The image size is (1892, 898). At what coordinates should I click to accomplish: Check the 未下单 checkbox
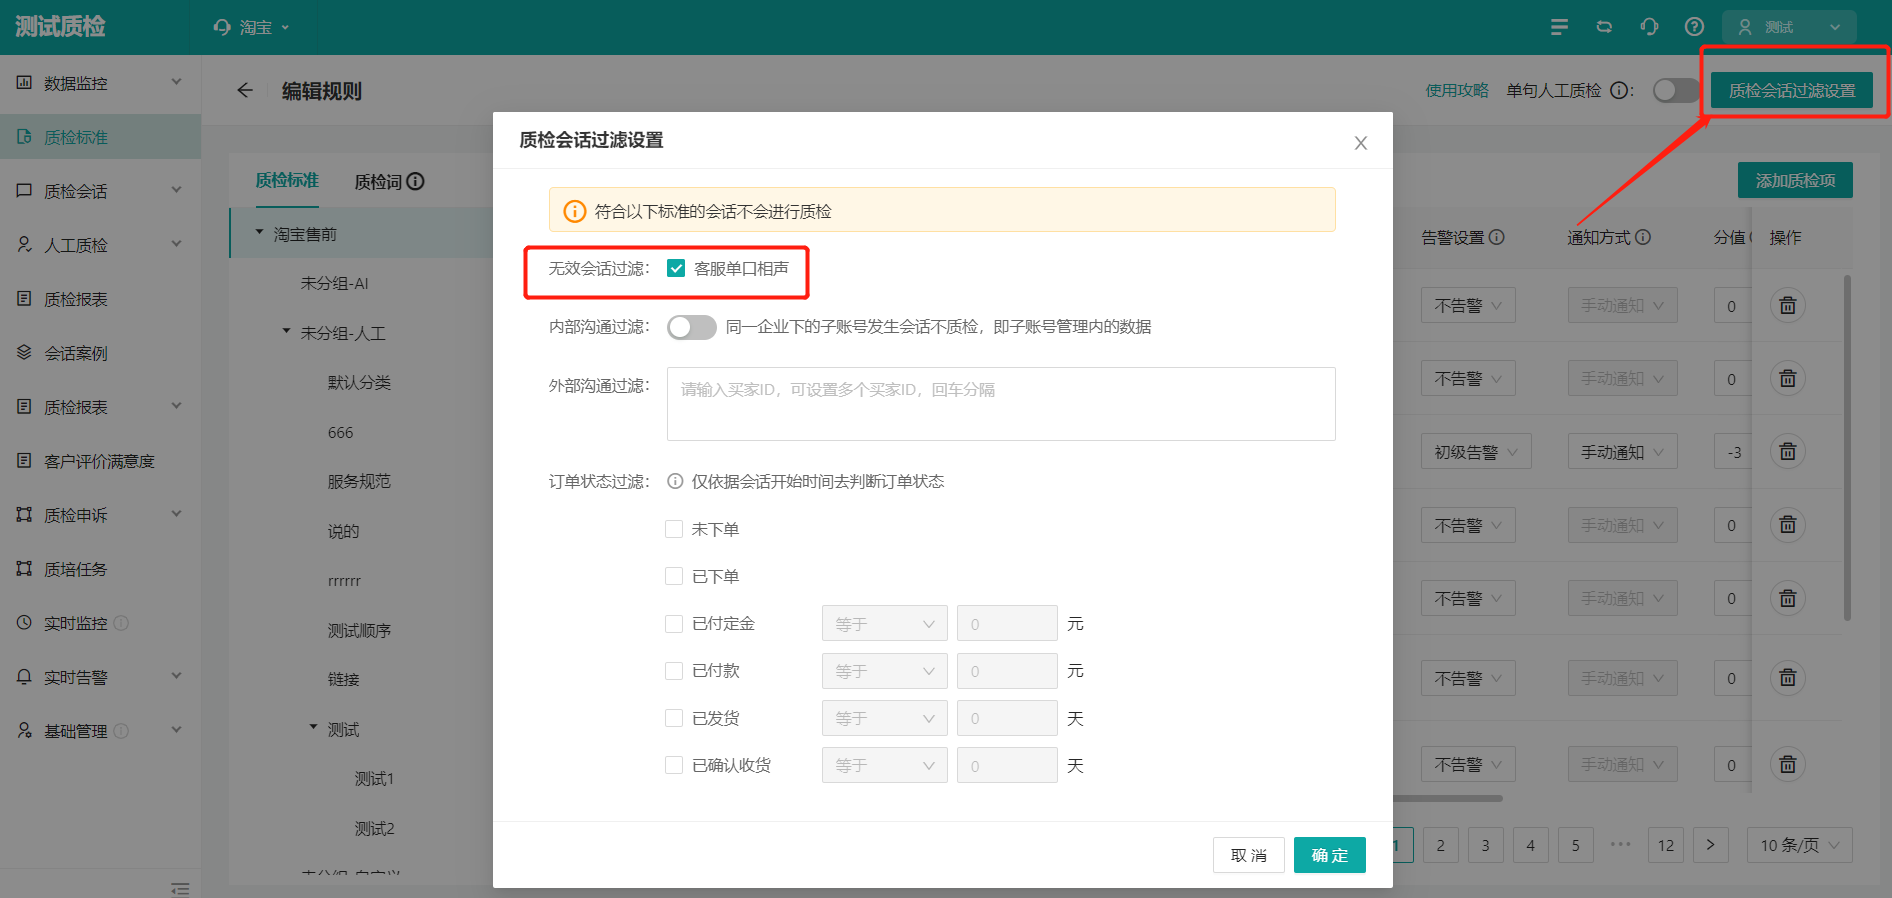tap(674, 529)
